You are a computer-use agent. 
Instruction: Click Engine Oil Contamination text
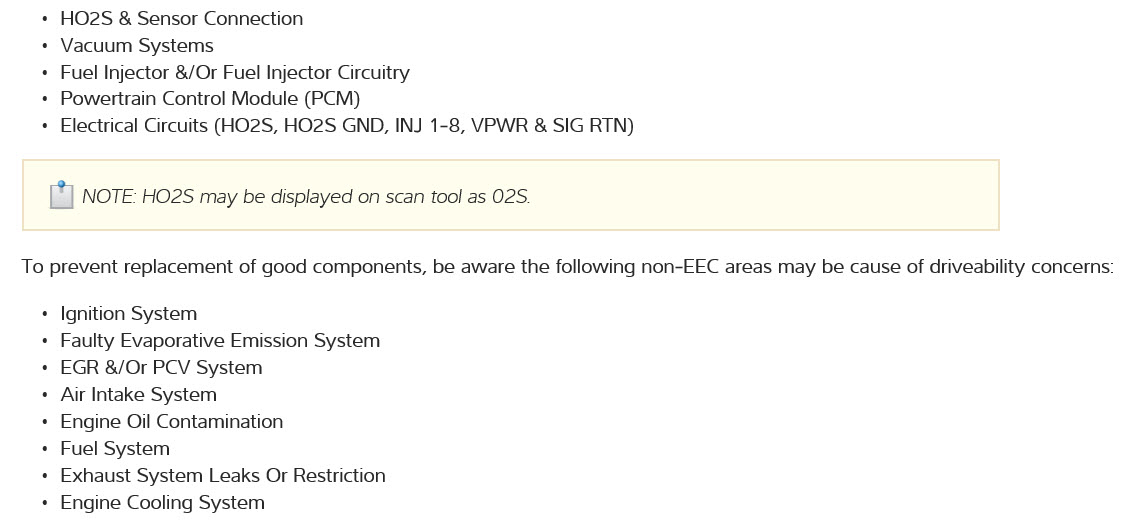172,422
